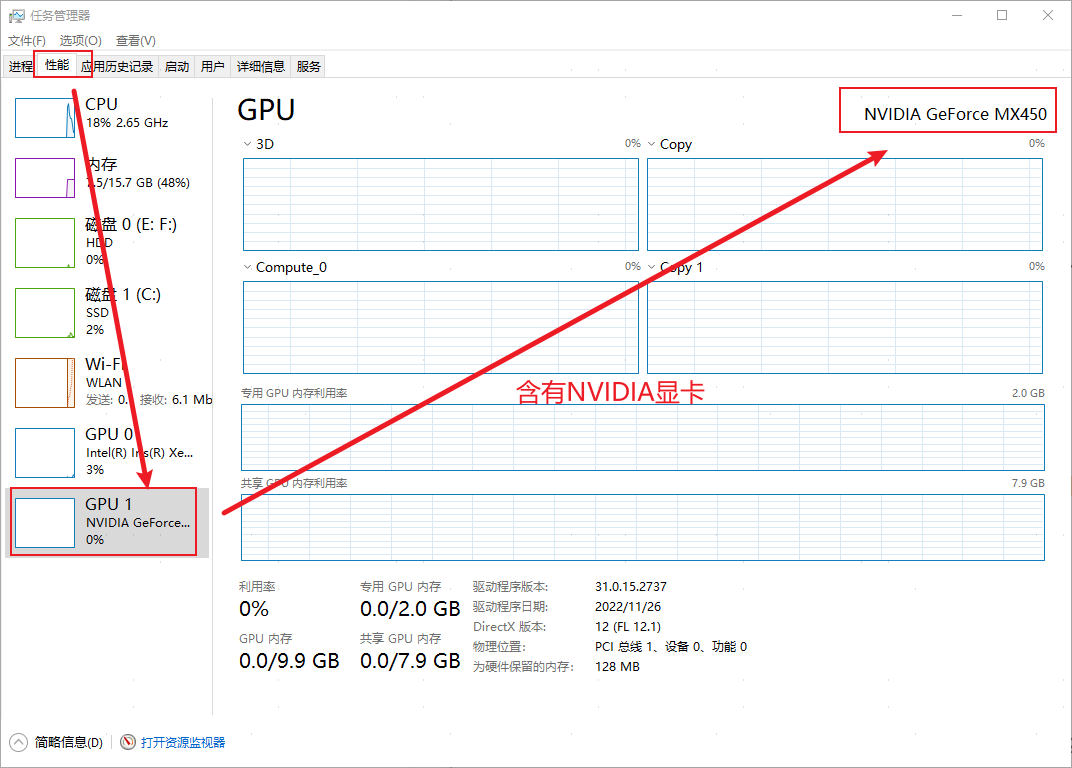This screenshot has height=768, width=1072.
Task: Click the NVIDIA GeForce MX450 name
Action: coord(955,114)
